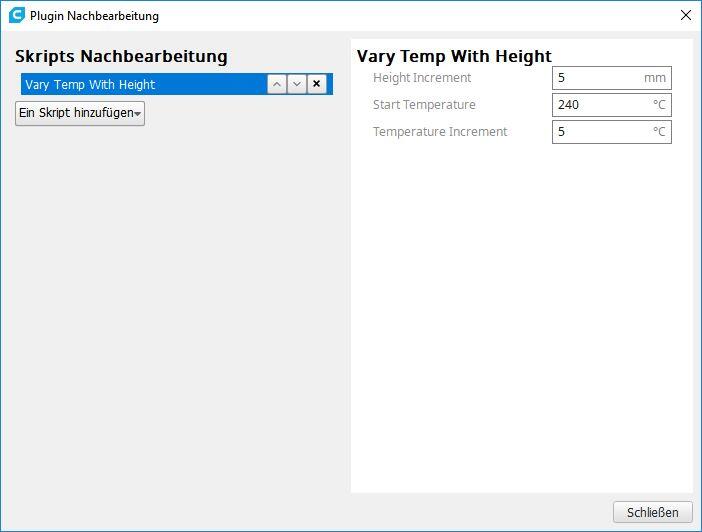702x532 pixels.
Task: Remove the Vary Temp With Height script
Action: tap(317, 84)
